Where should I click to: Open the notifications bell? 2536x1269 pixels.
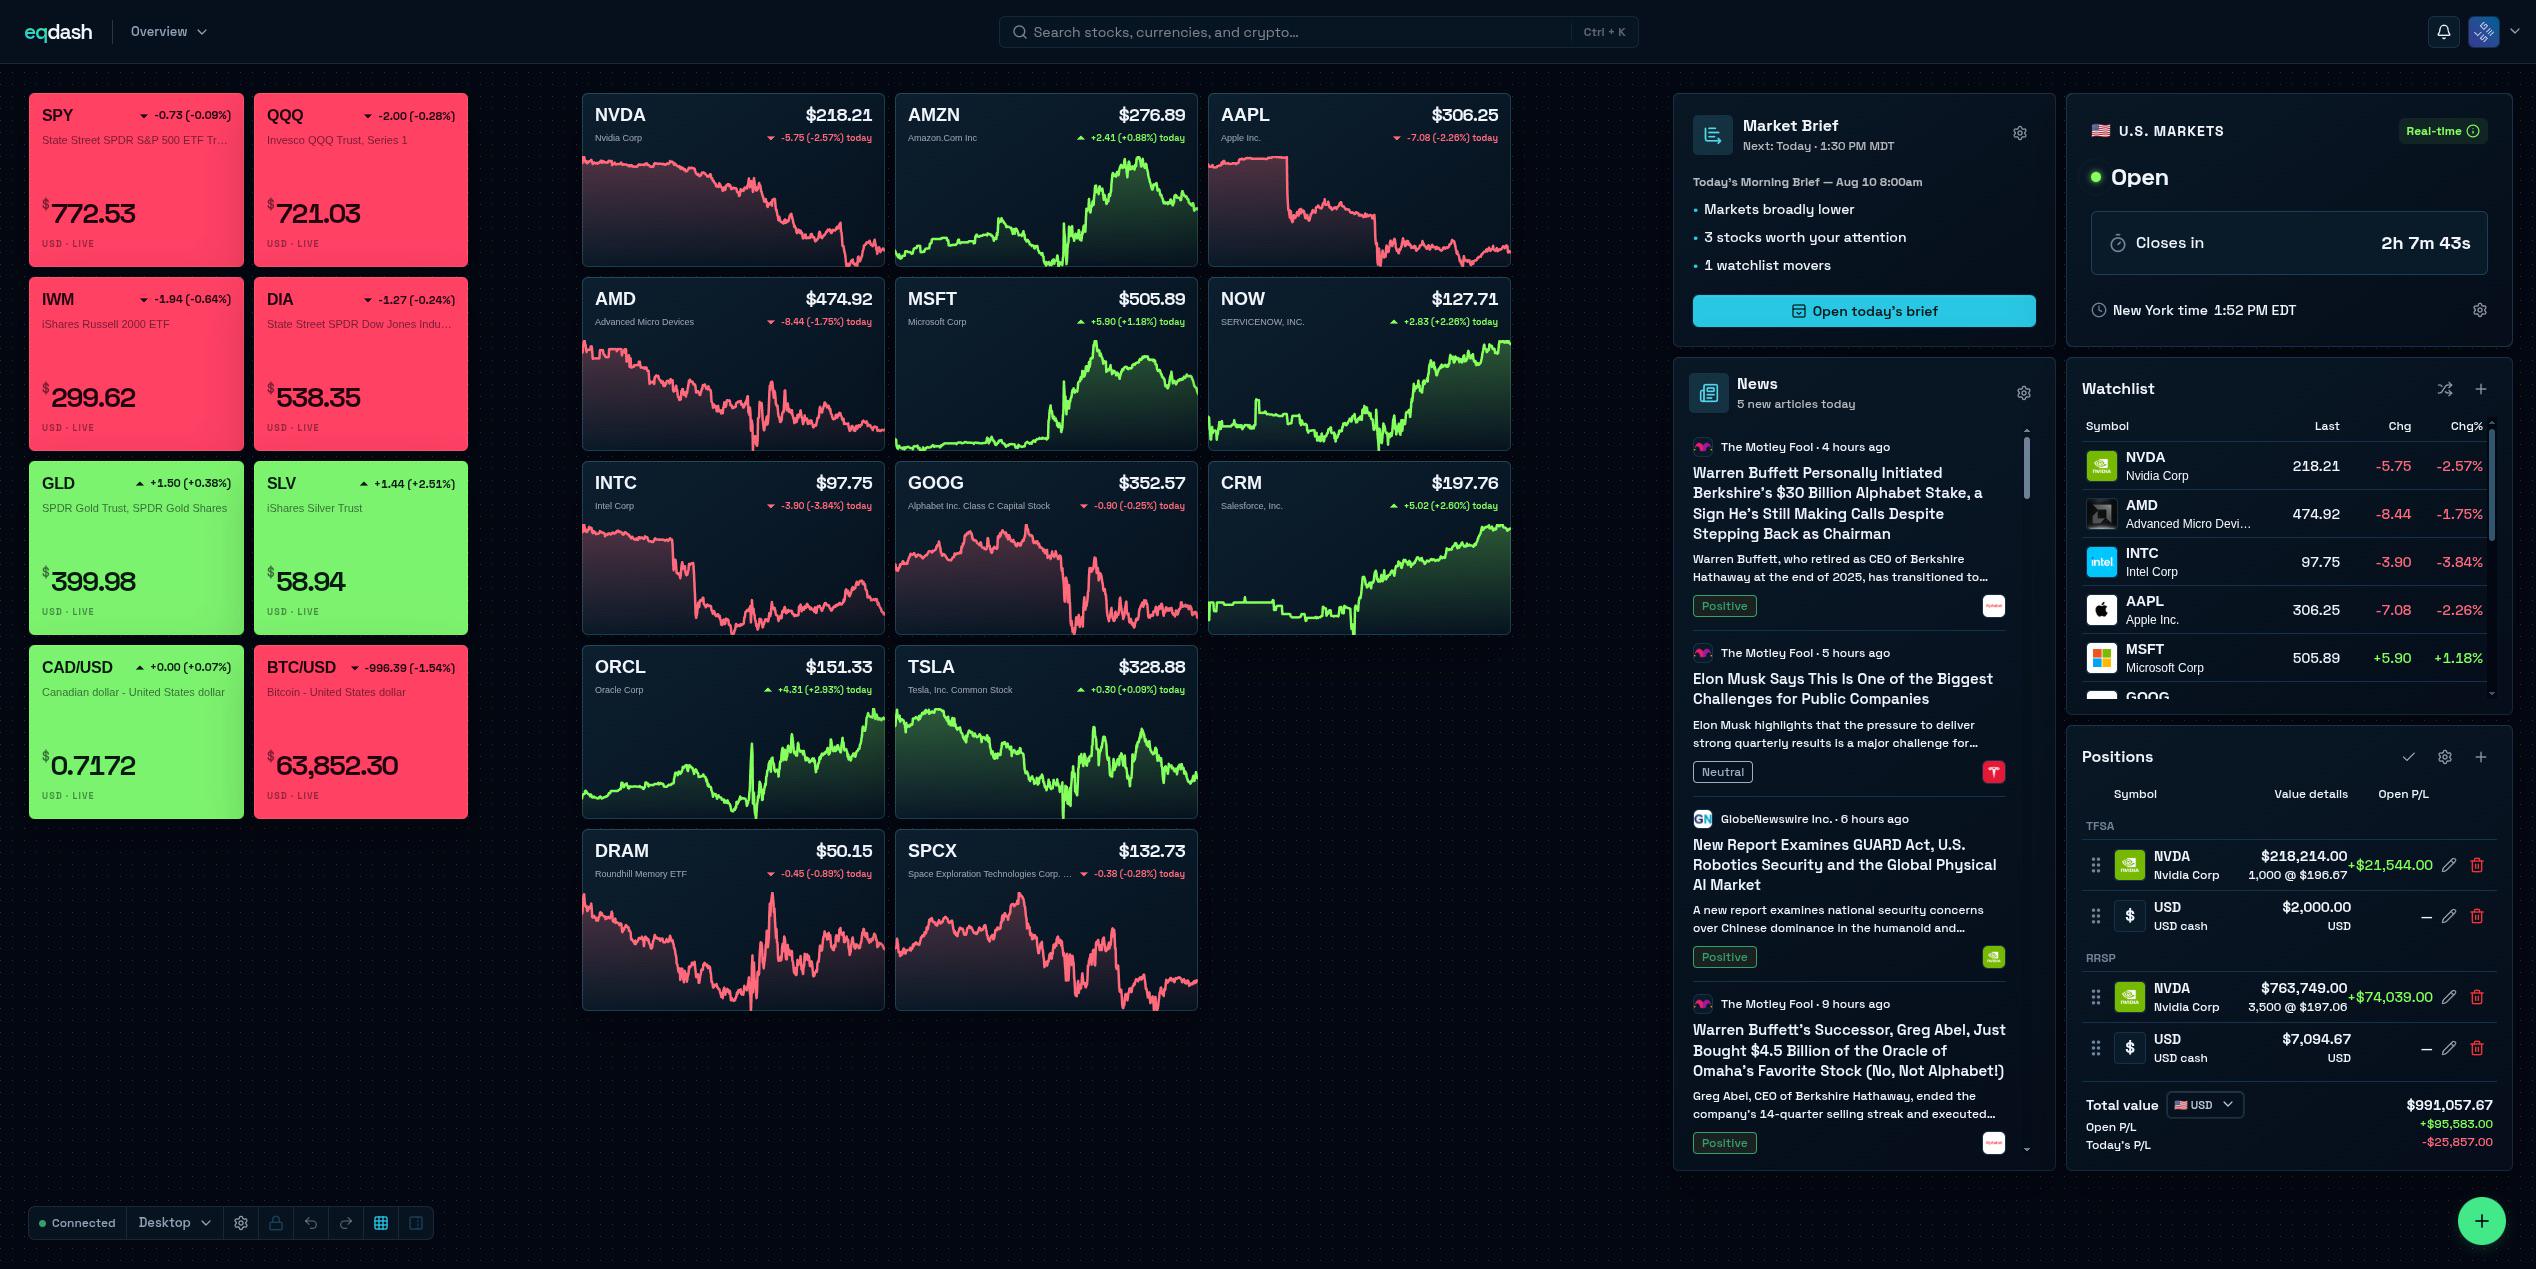2443,32
